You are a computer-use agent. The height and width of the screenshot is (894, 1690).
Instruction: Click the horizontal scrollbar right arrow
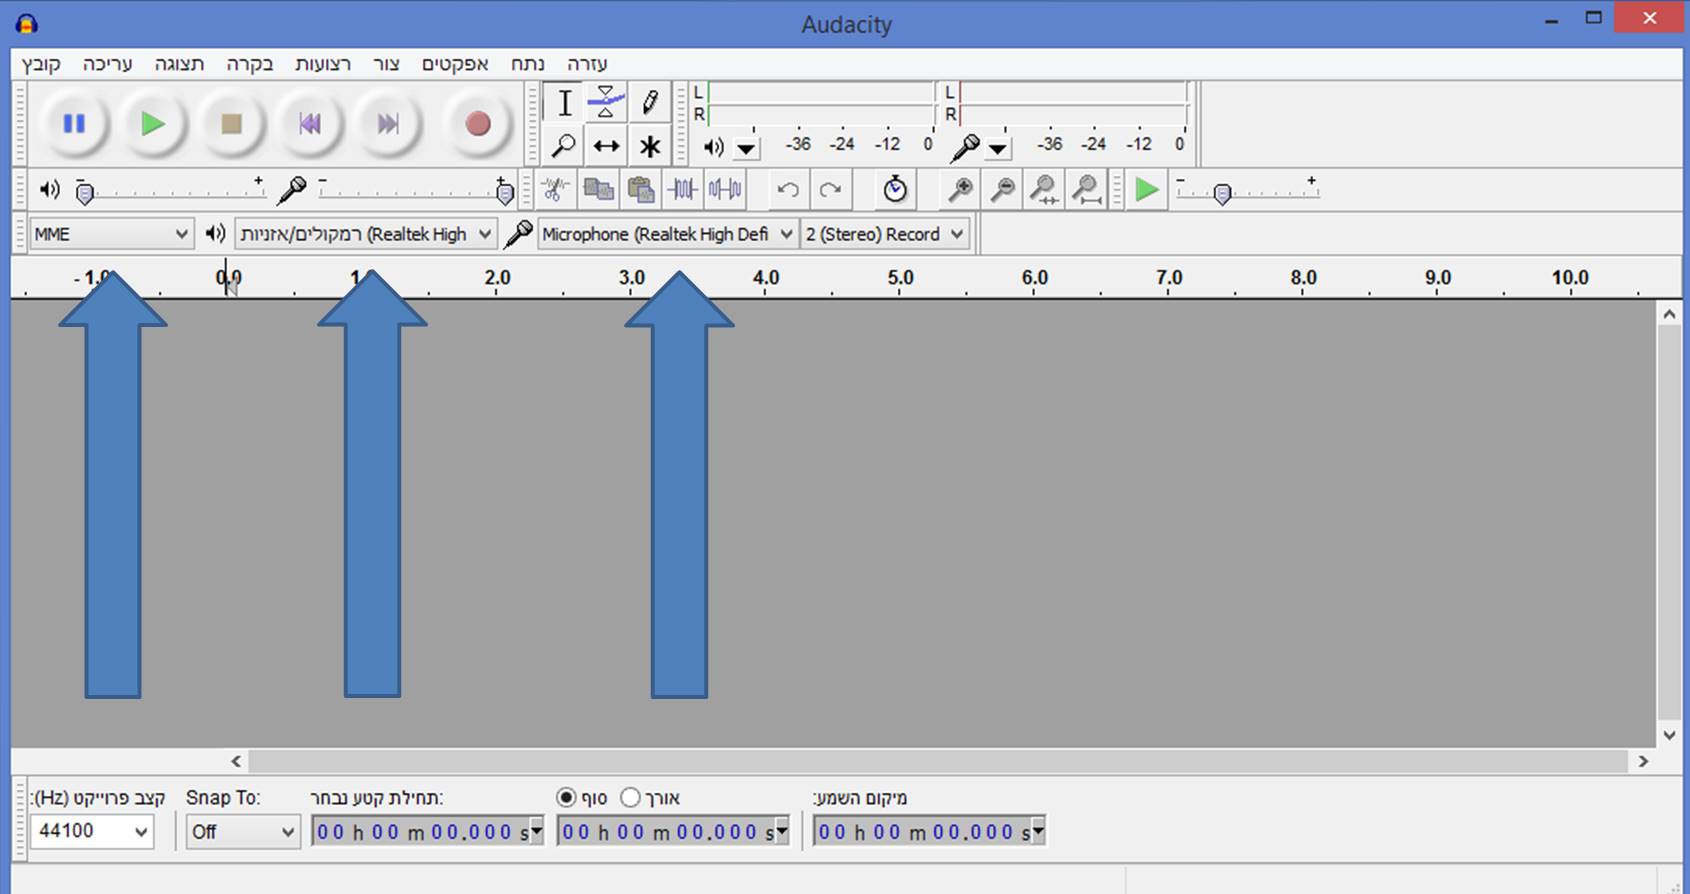(x=1643, y=761)
